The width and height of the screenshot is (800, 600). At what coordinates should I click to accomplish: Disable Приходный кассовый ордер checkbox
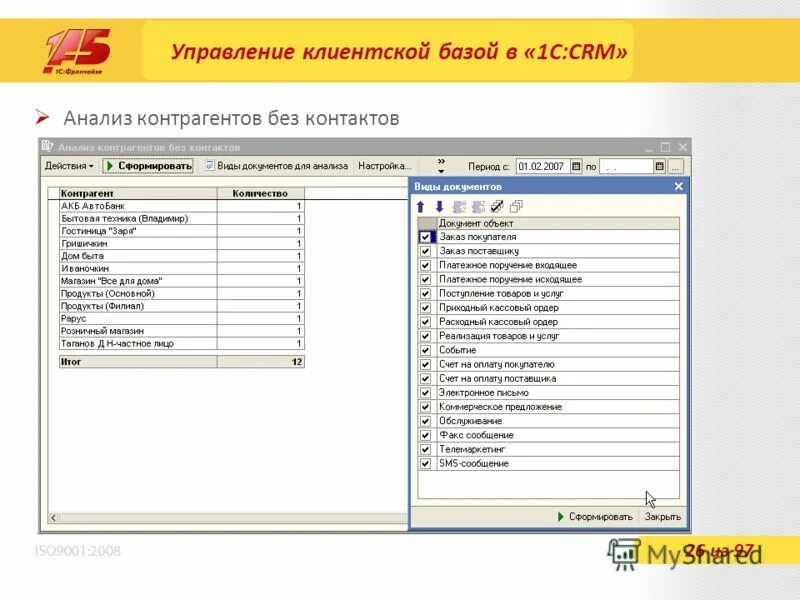pos(425,308)
